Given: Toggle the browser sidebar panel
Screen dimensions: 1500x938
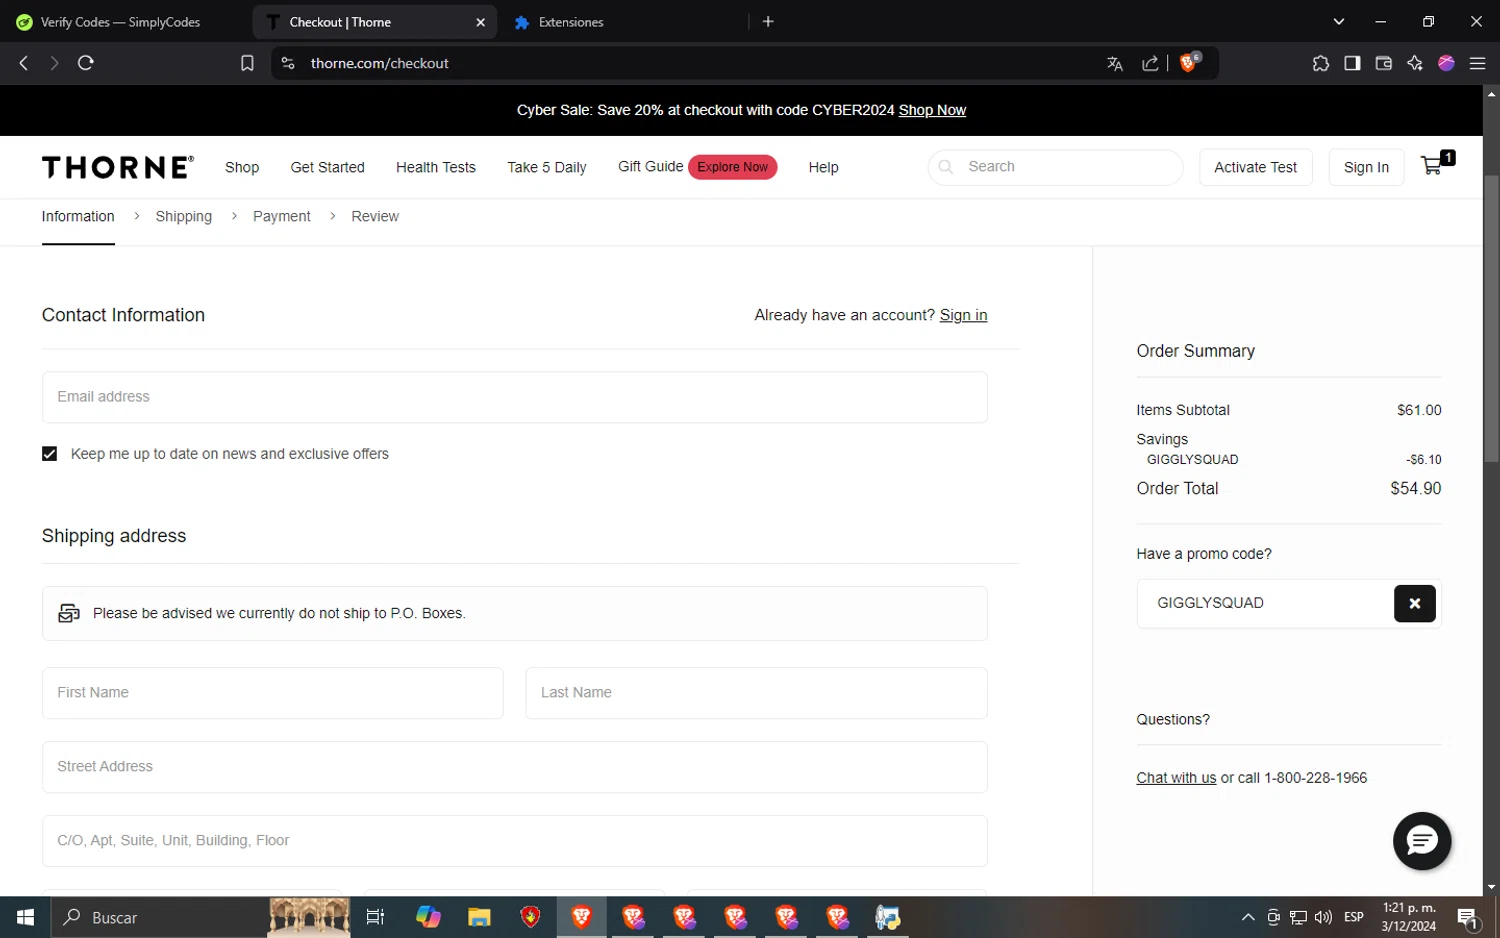Looking at the screenshot, I should click(1352, 63).
